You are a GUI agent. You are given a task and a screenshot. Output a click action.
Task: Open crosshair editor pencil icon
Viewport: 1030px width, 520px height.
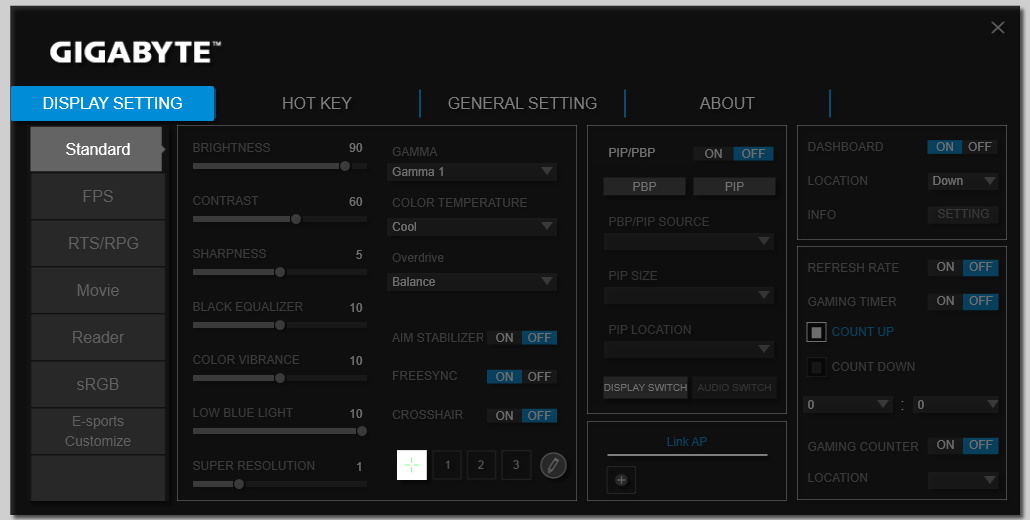click(553, 465)
